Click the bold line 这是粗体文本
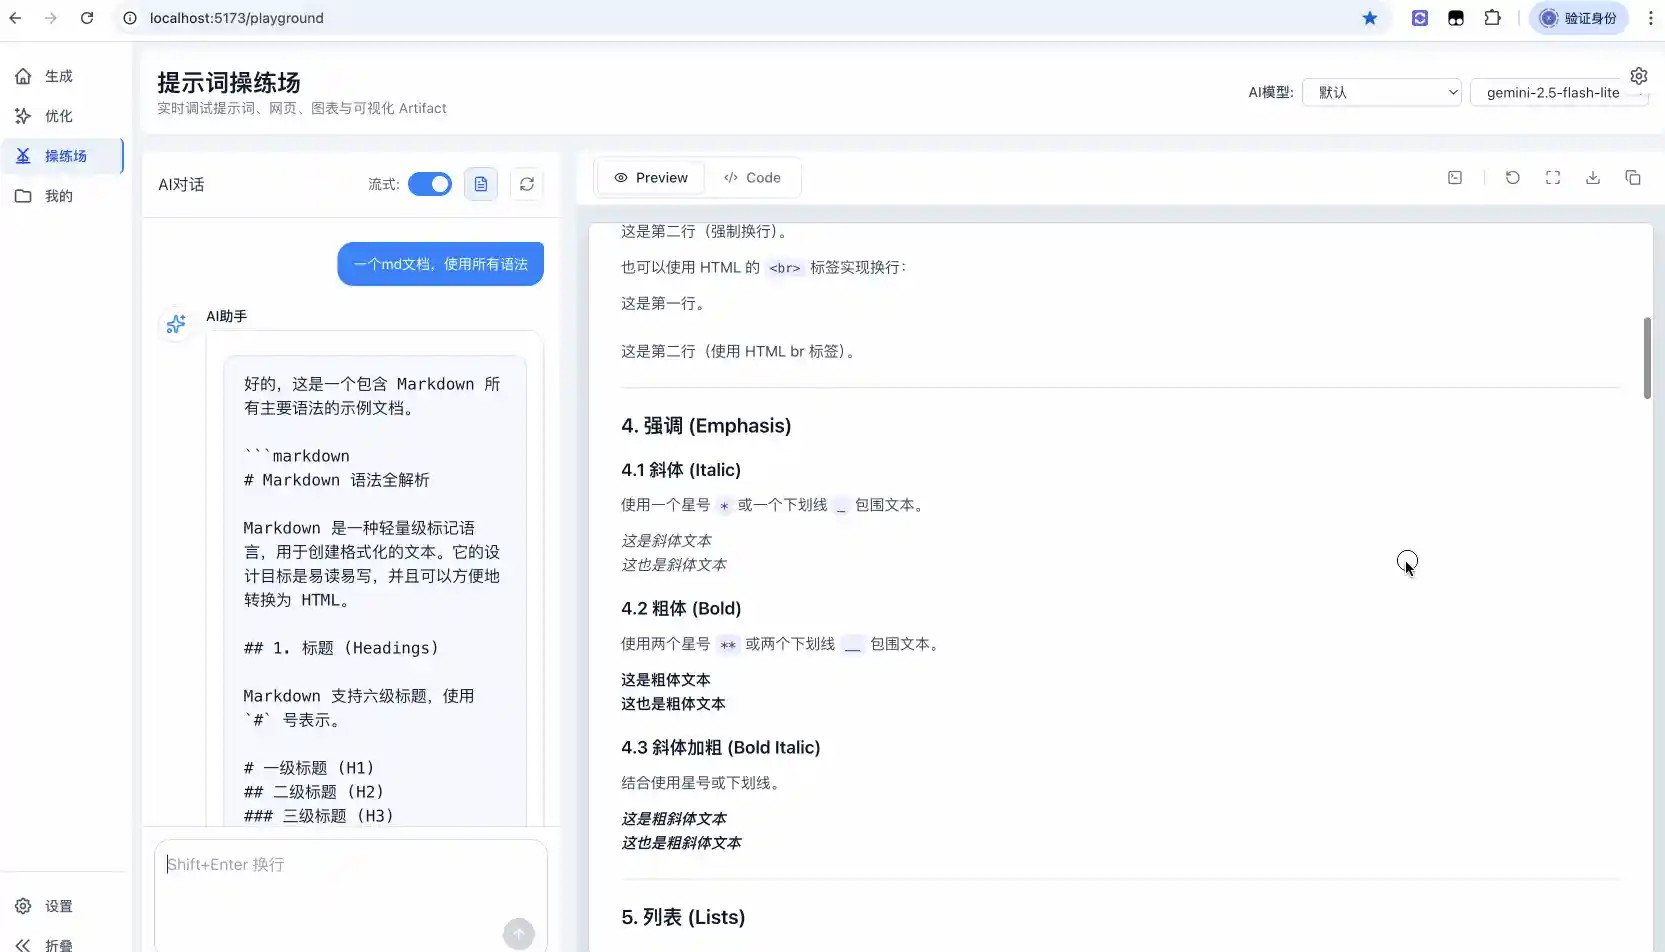 click(x=666, y=680)
